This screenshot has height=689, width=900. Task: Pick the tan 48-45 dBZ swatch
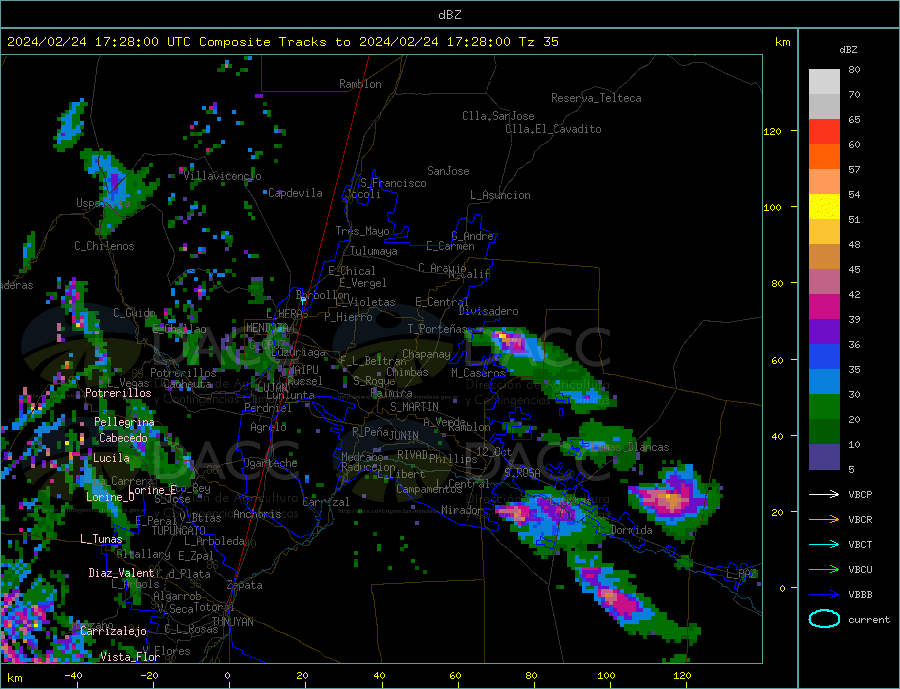pyautogui.click(x=824, y=257)
